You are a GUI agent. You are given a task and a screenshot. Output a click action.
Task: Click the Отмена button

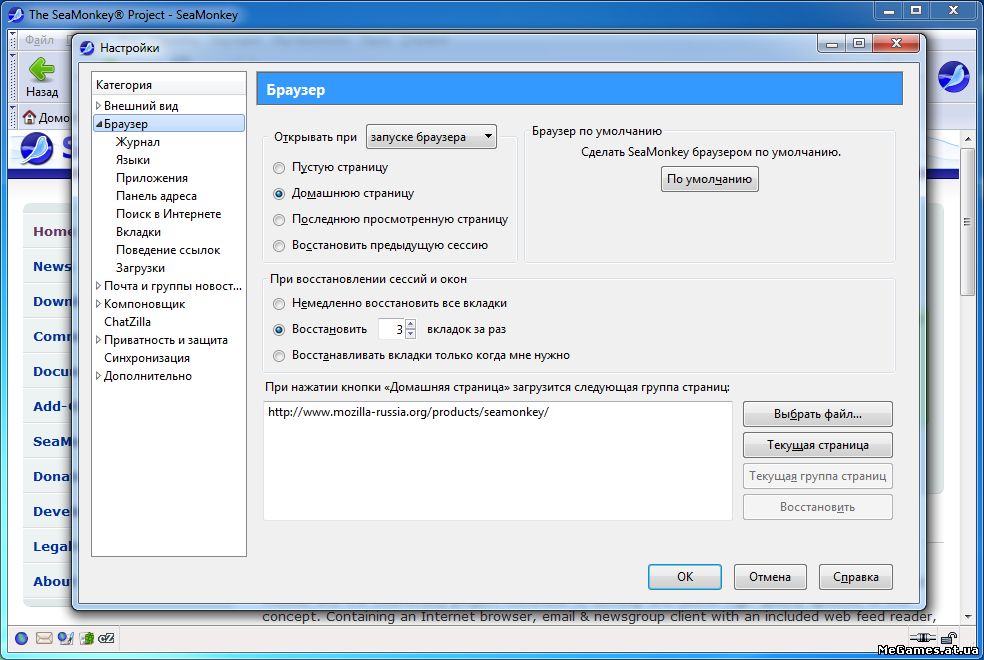click(x=770, y=577)
